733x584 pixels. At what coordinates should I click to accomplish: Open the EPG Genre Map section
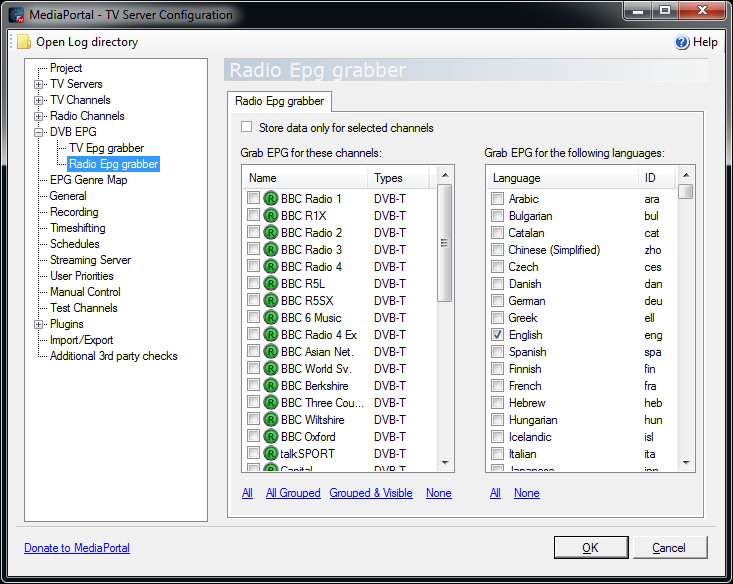click(x=88, y=180)
